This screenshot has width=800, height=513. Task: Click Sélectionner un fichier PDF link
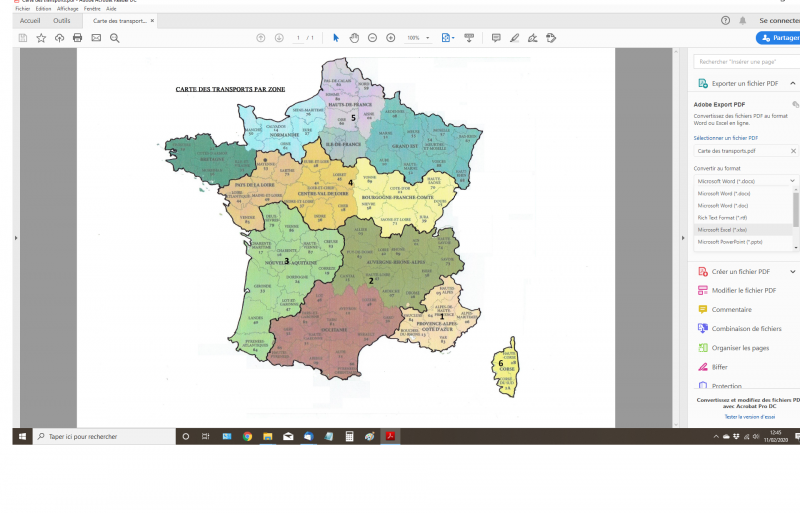click(x=726, y=137)
